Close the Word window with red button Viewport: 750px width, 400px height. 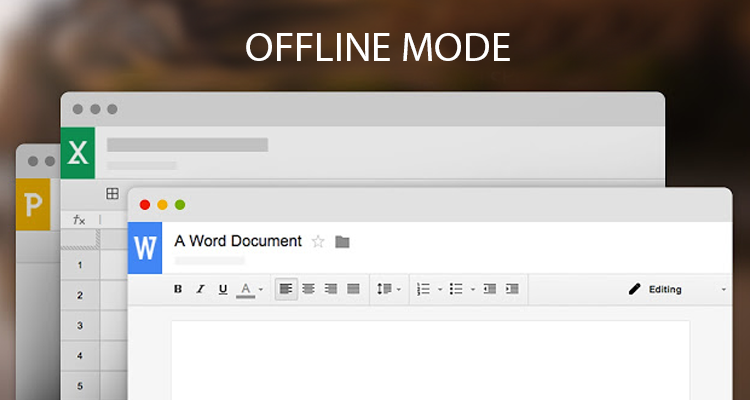pyautogui.click(x=145, y=205)
